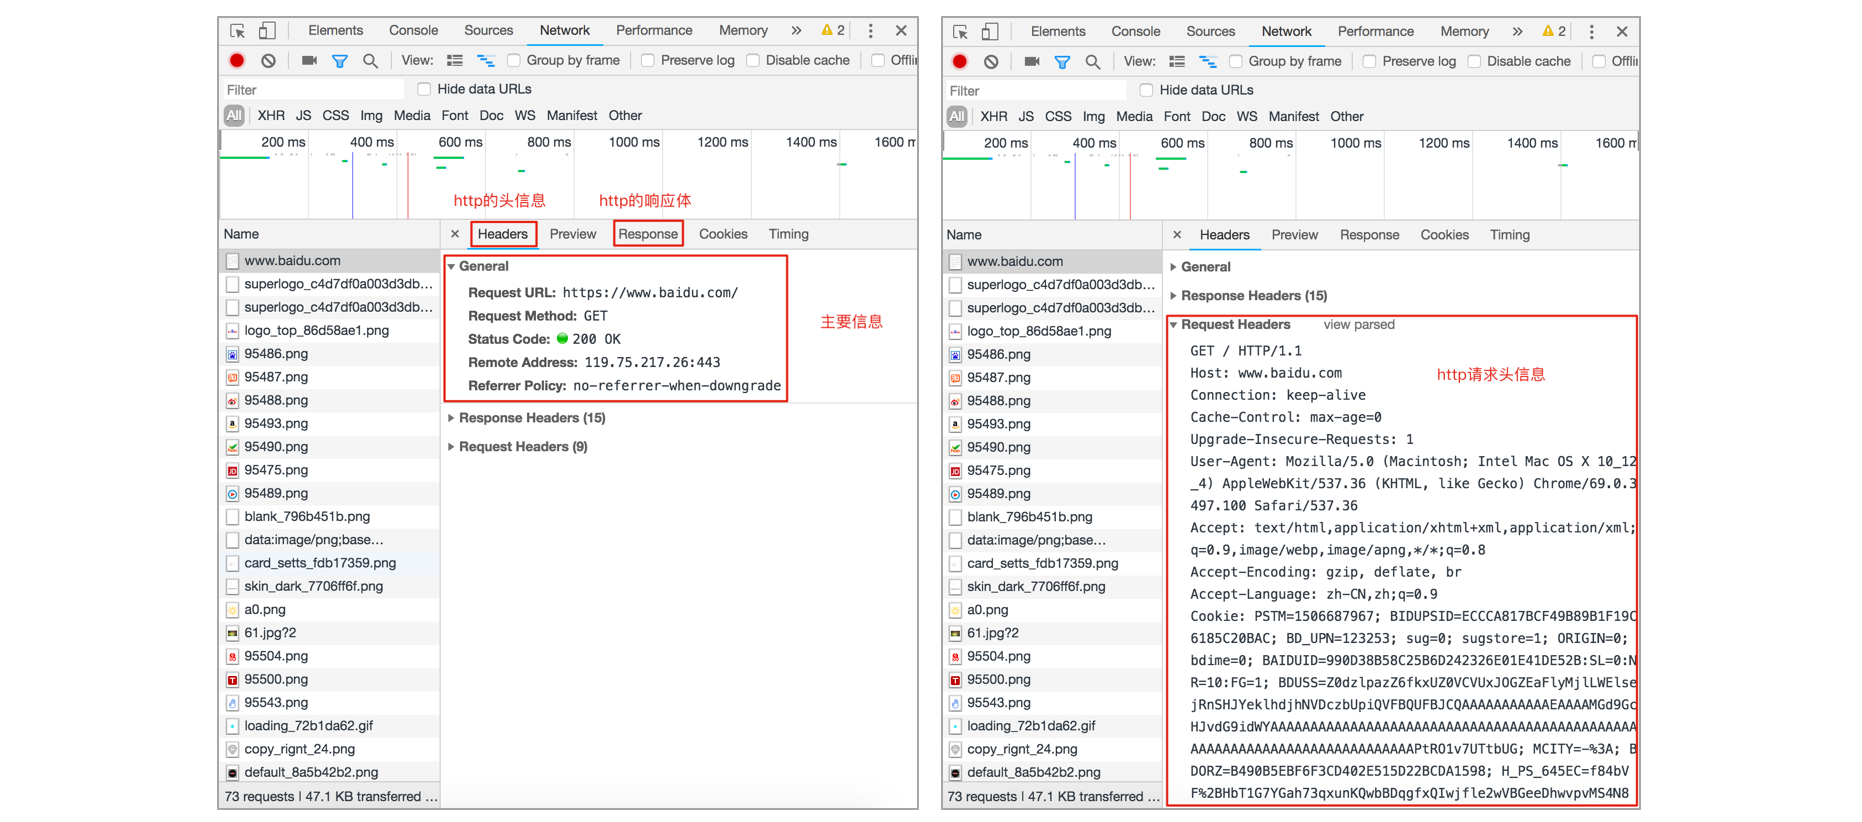Select waterfall overview icon in right DevTools
Image resolution: width=1862 pixels, height=822 pixels.
[1208, 62]
